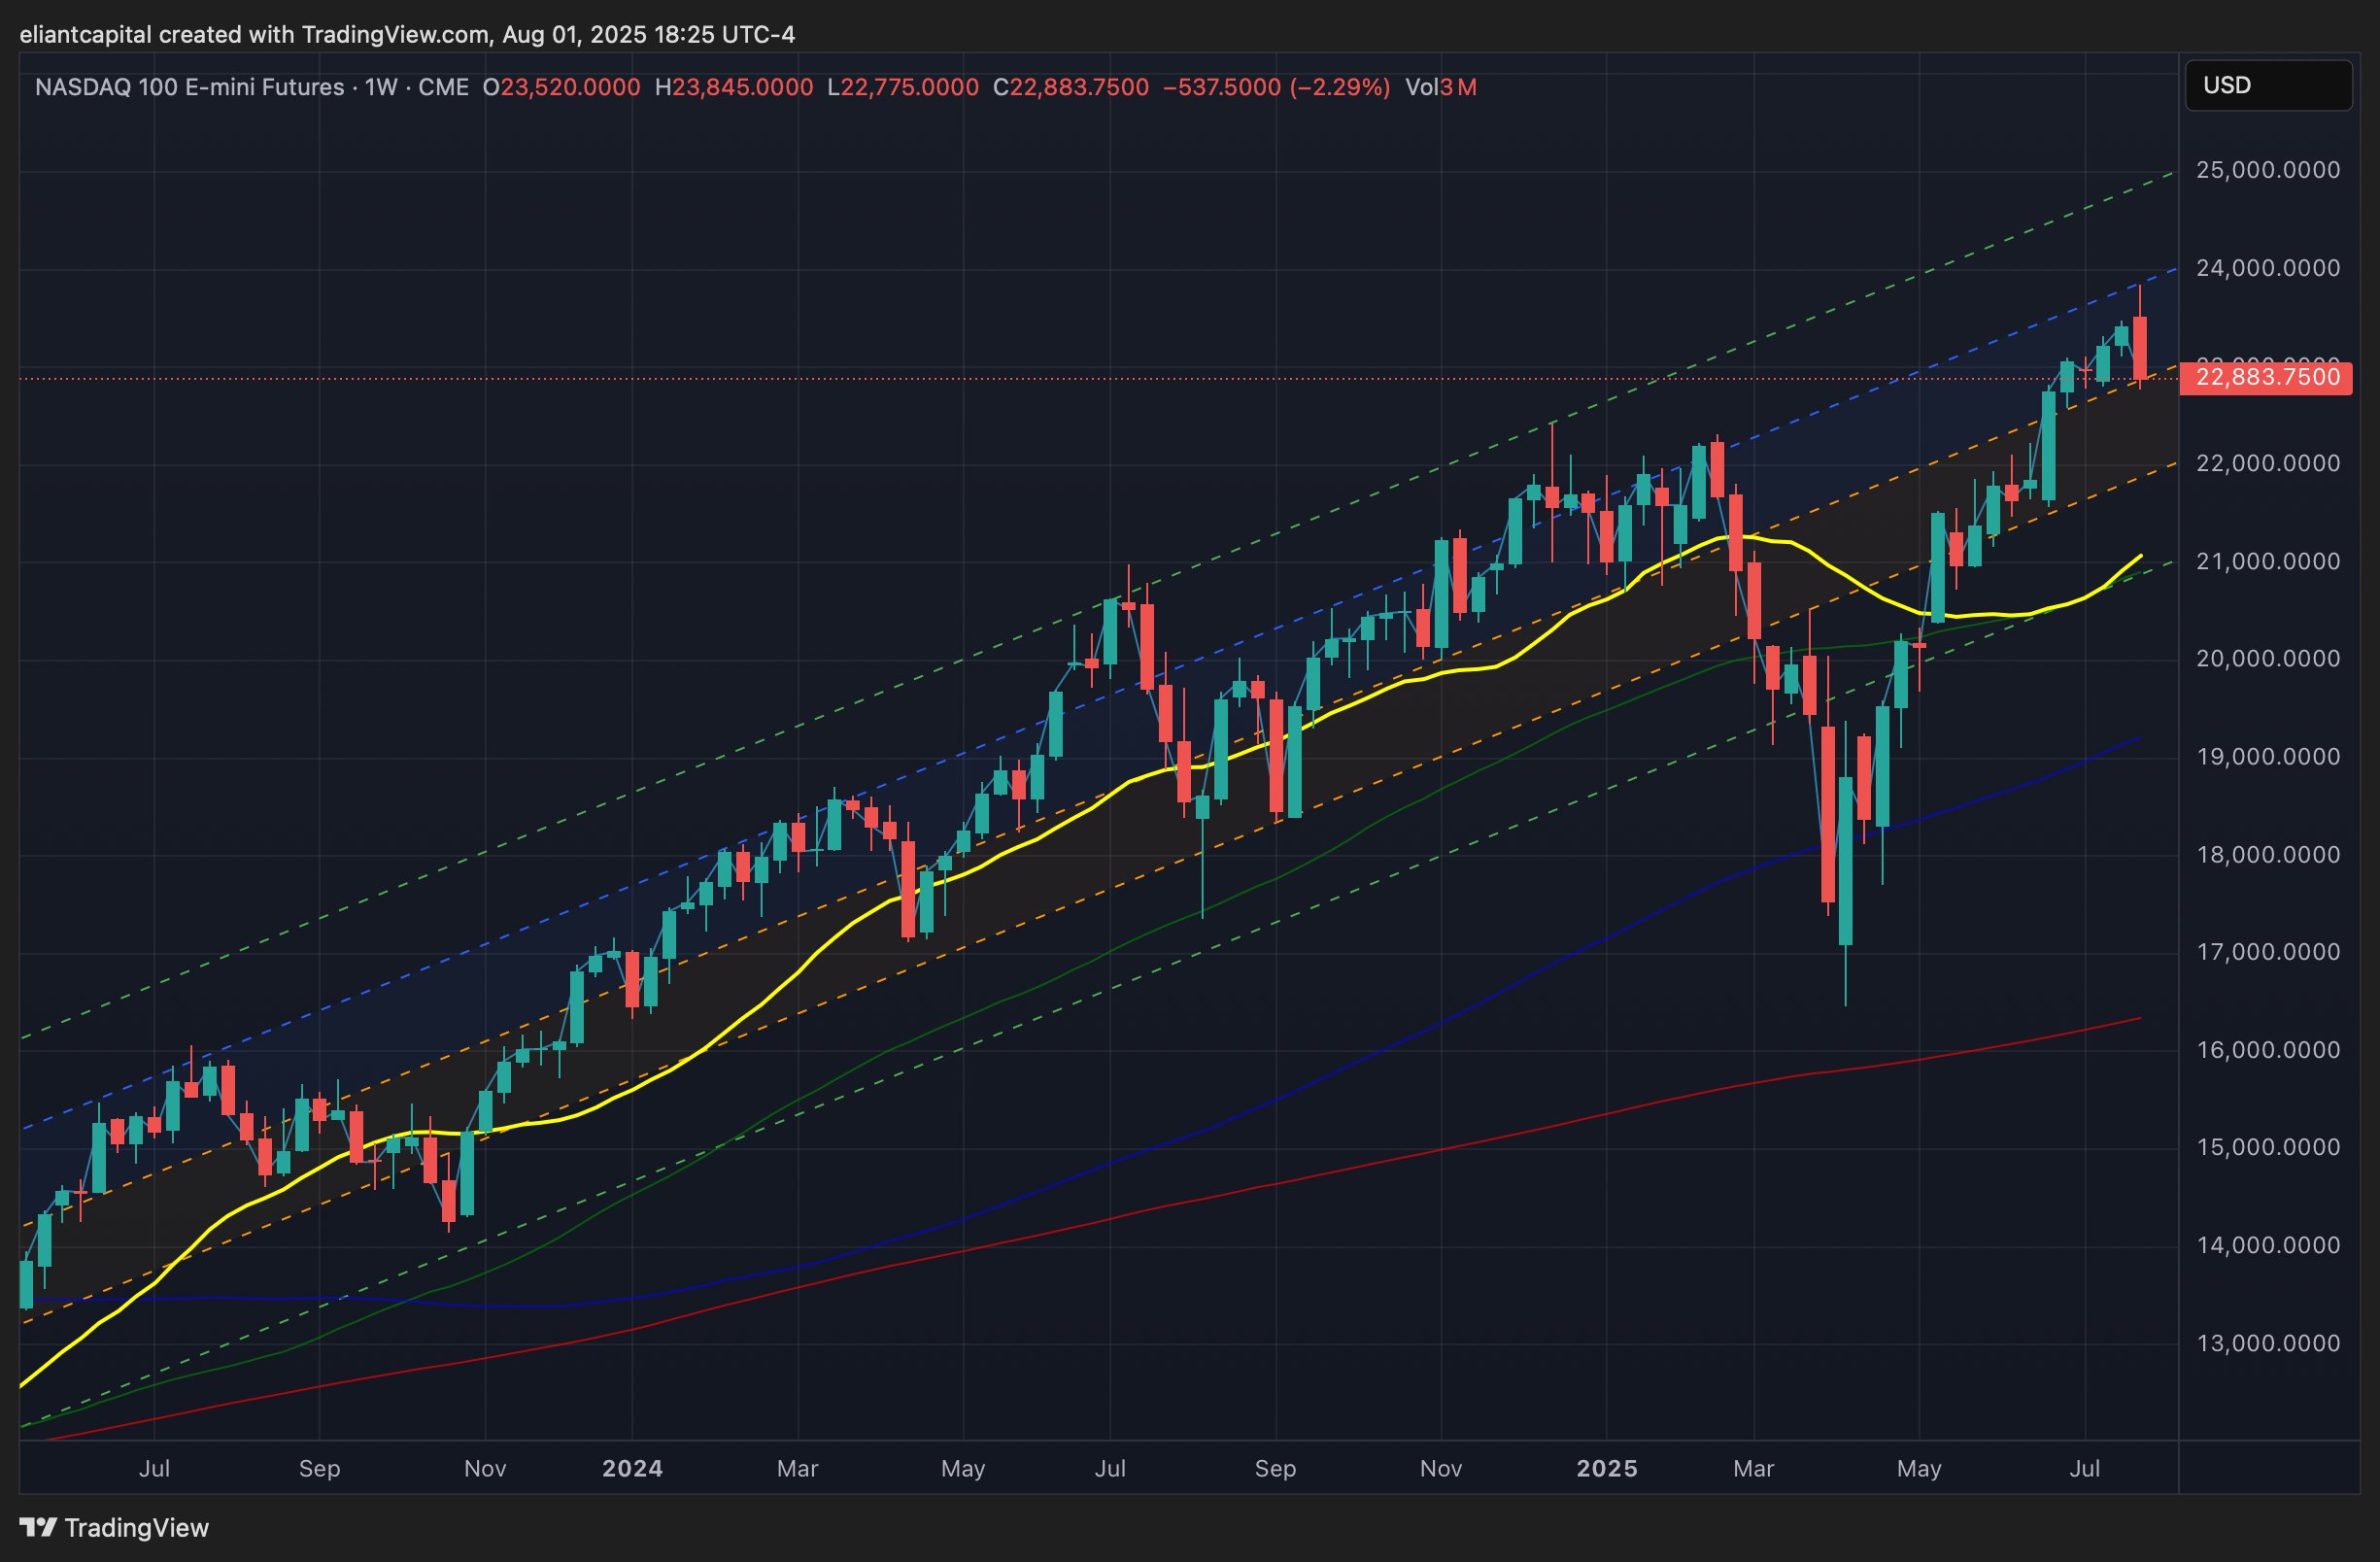This screenshot has height=1562, width=2380.
Task: Click the latest red weekly candle
Action: 2139,348
